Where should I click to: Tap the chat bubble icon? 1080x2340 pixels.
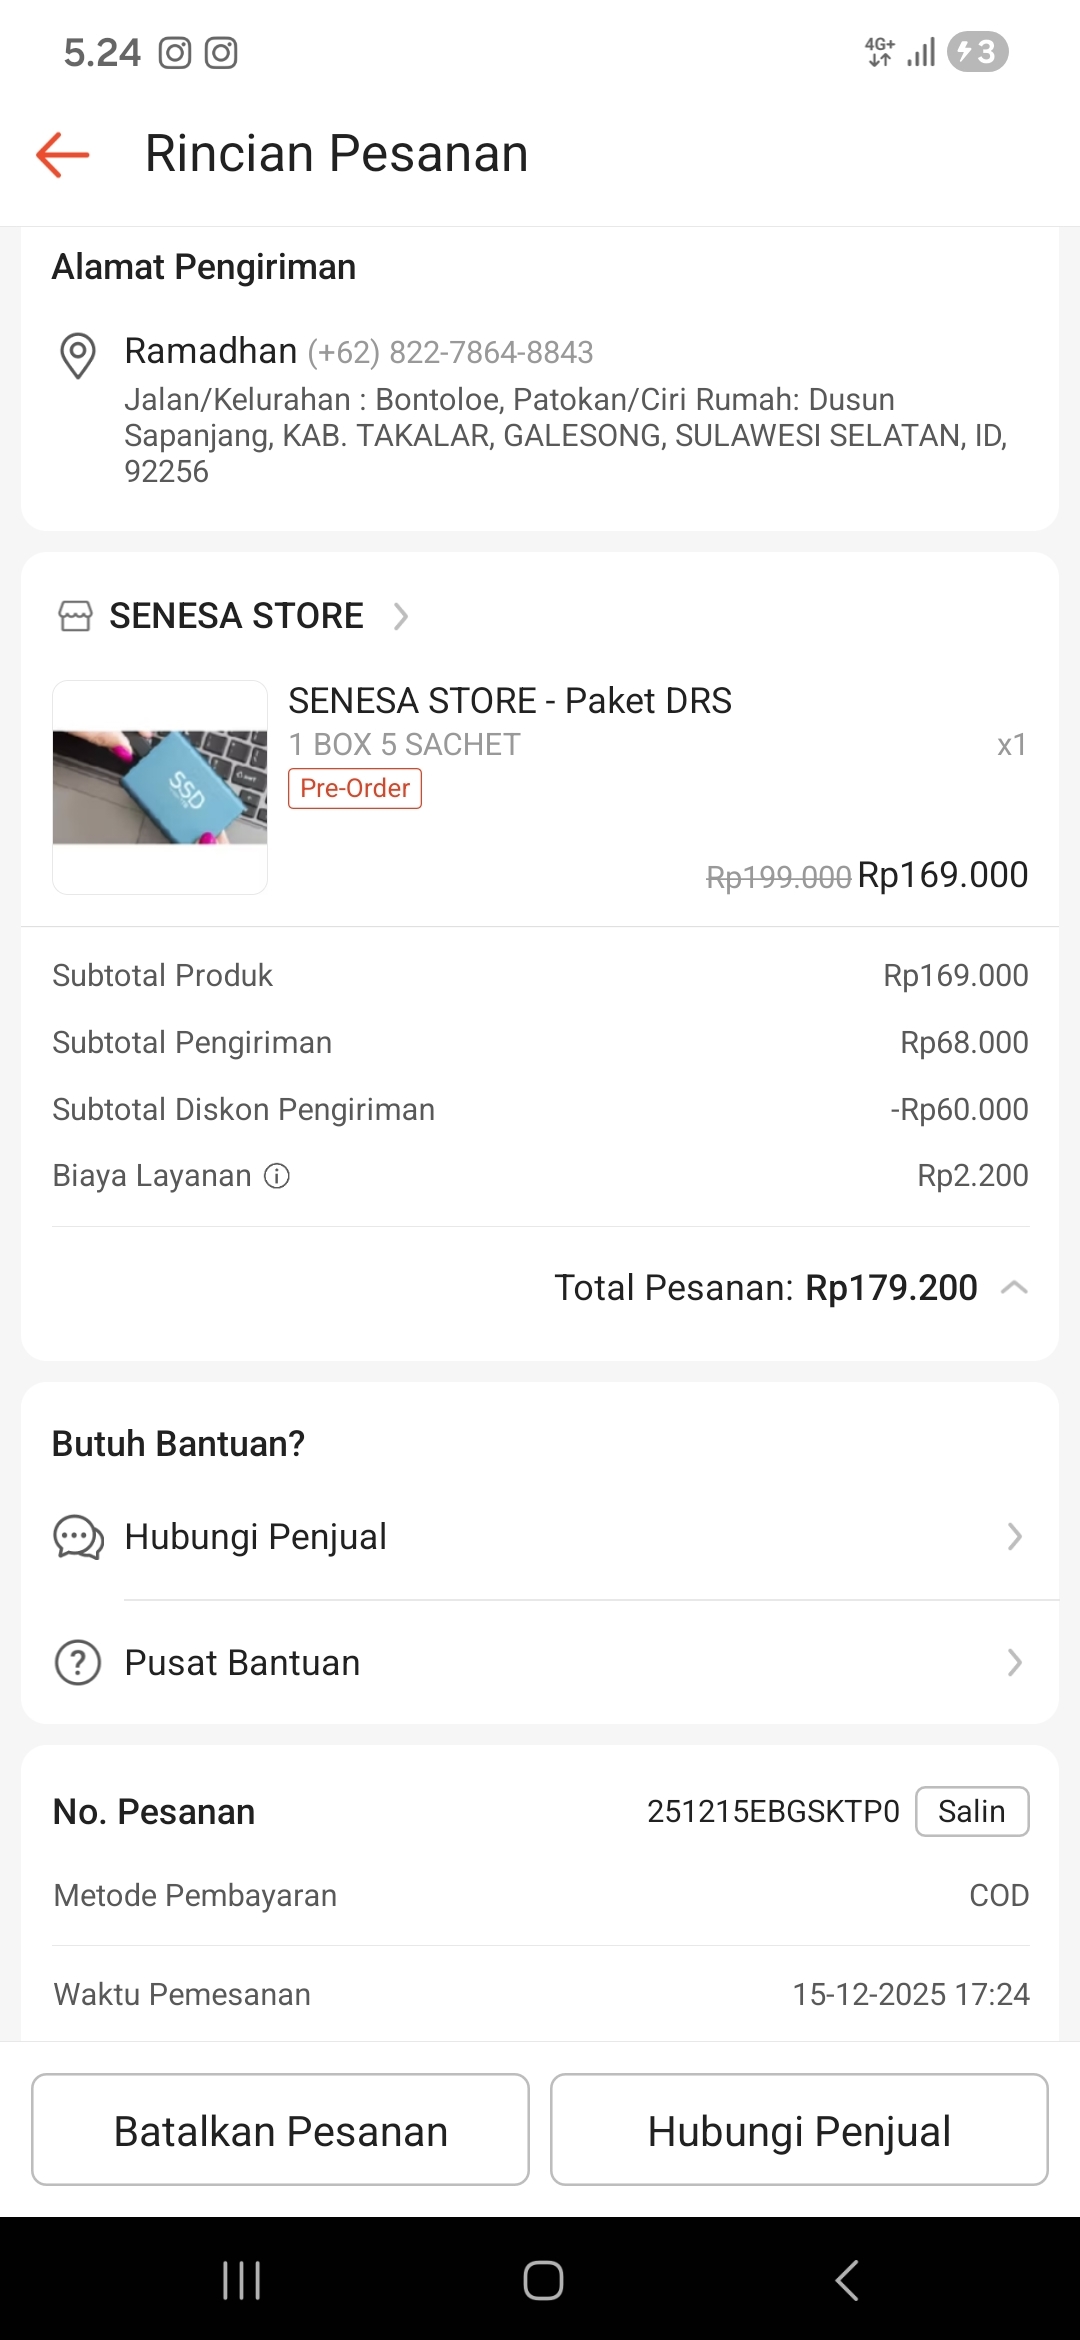78,1537
